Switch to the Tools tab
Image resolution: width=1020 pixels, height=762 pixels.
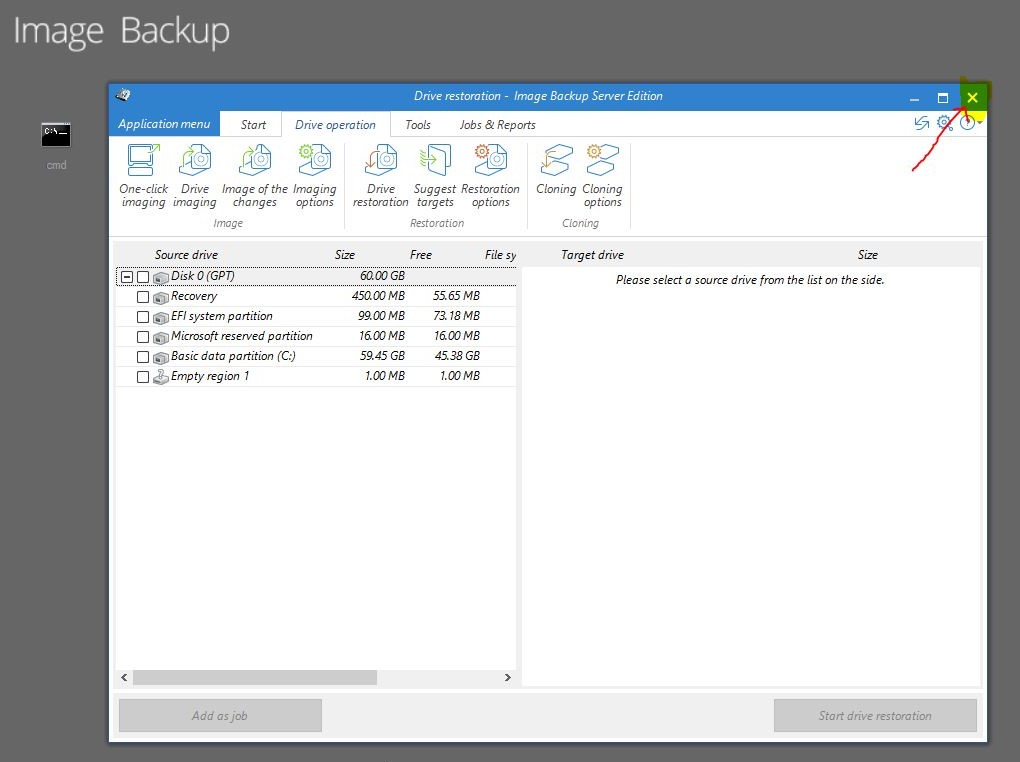coord(418,124)
